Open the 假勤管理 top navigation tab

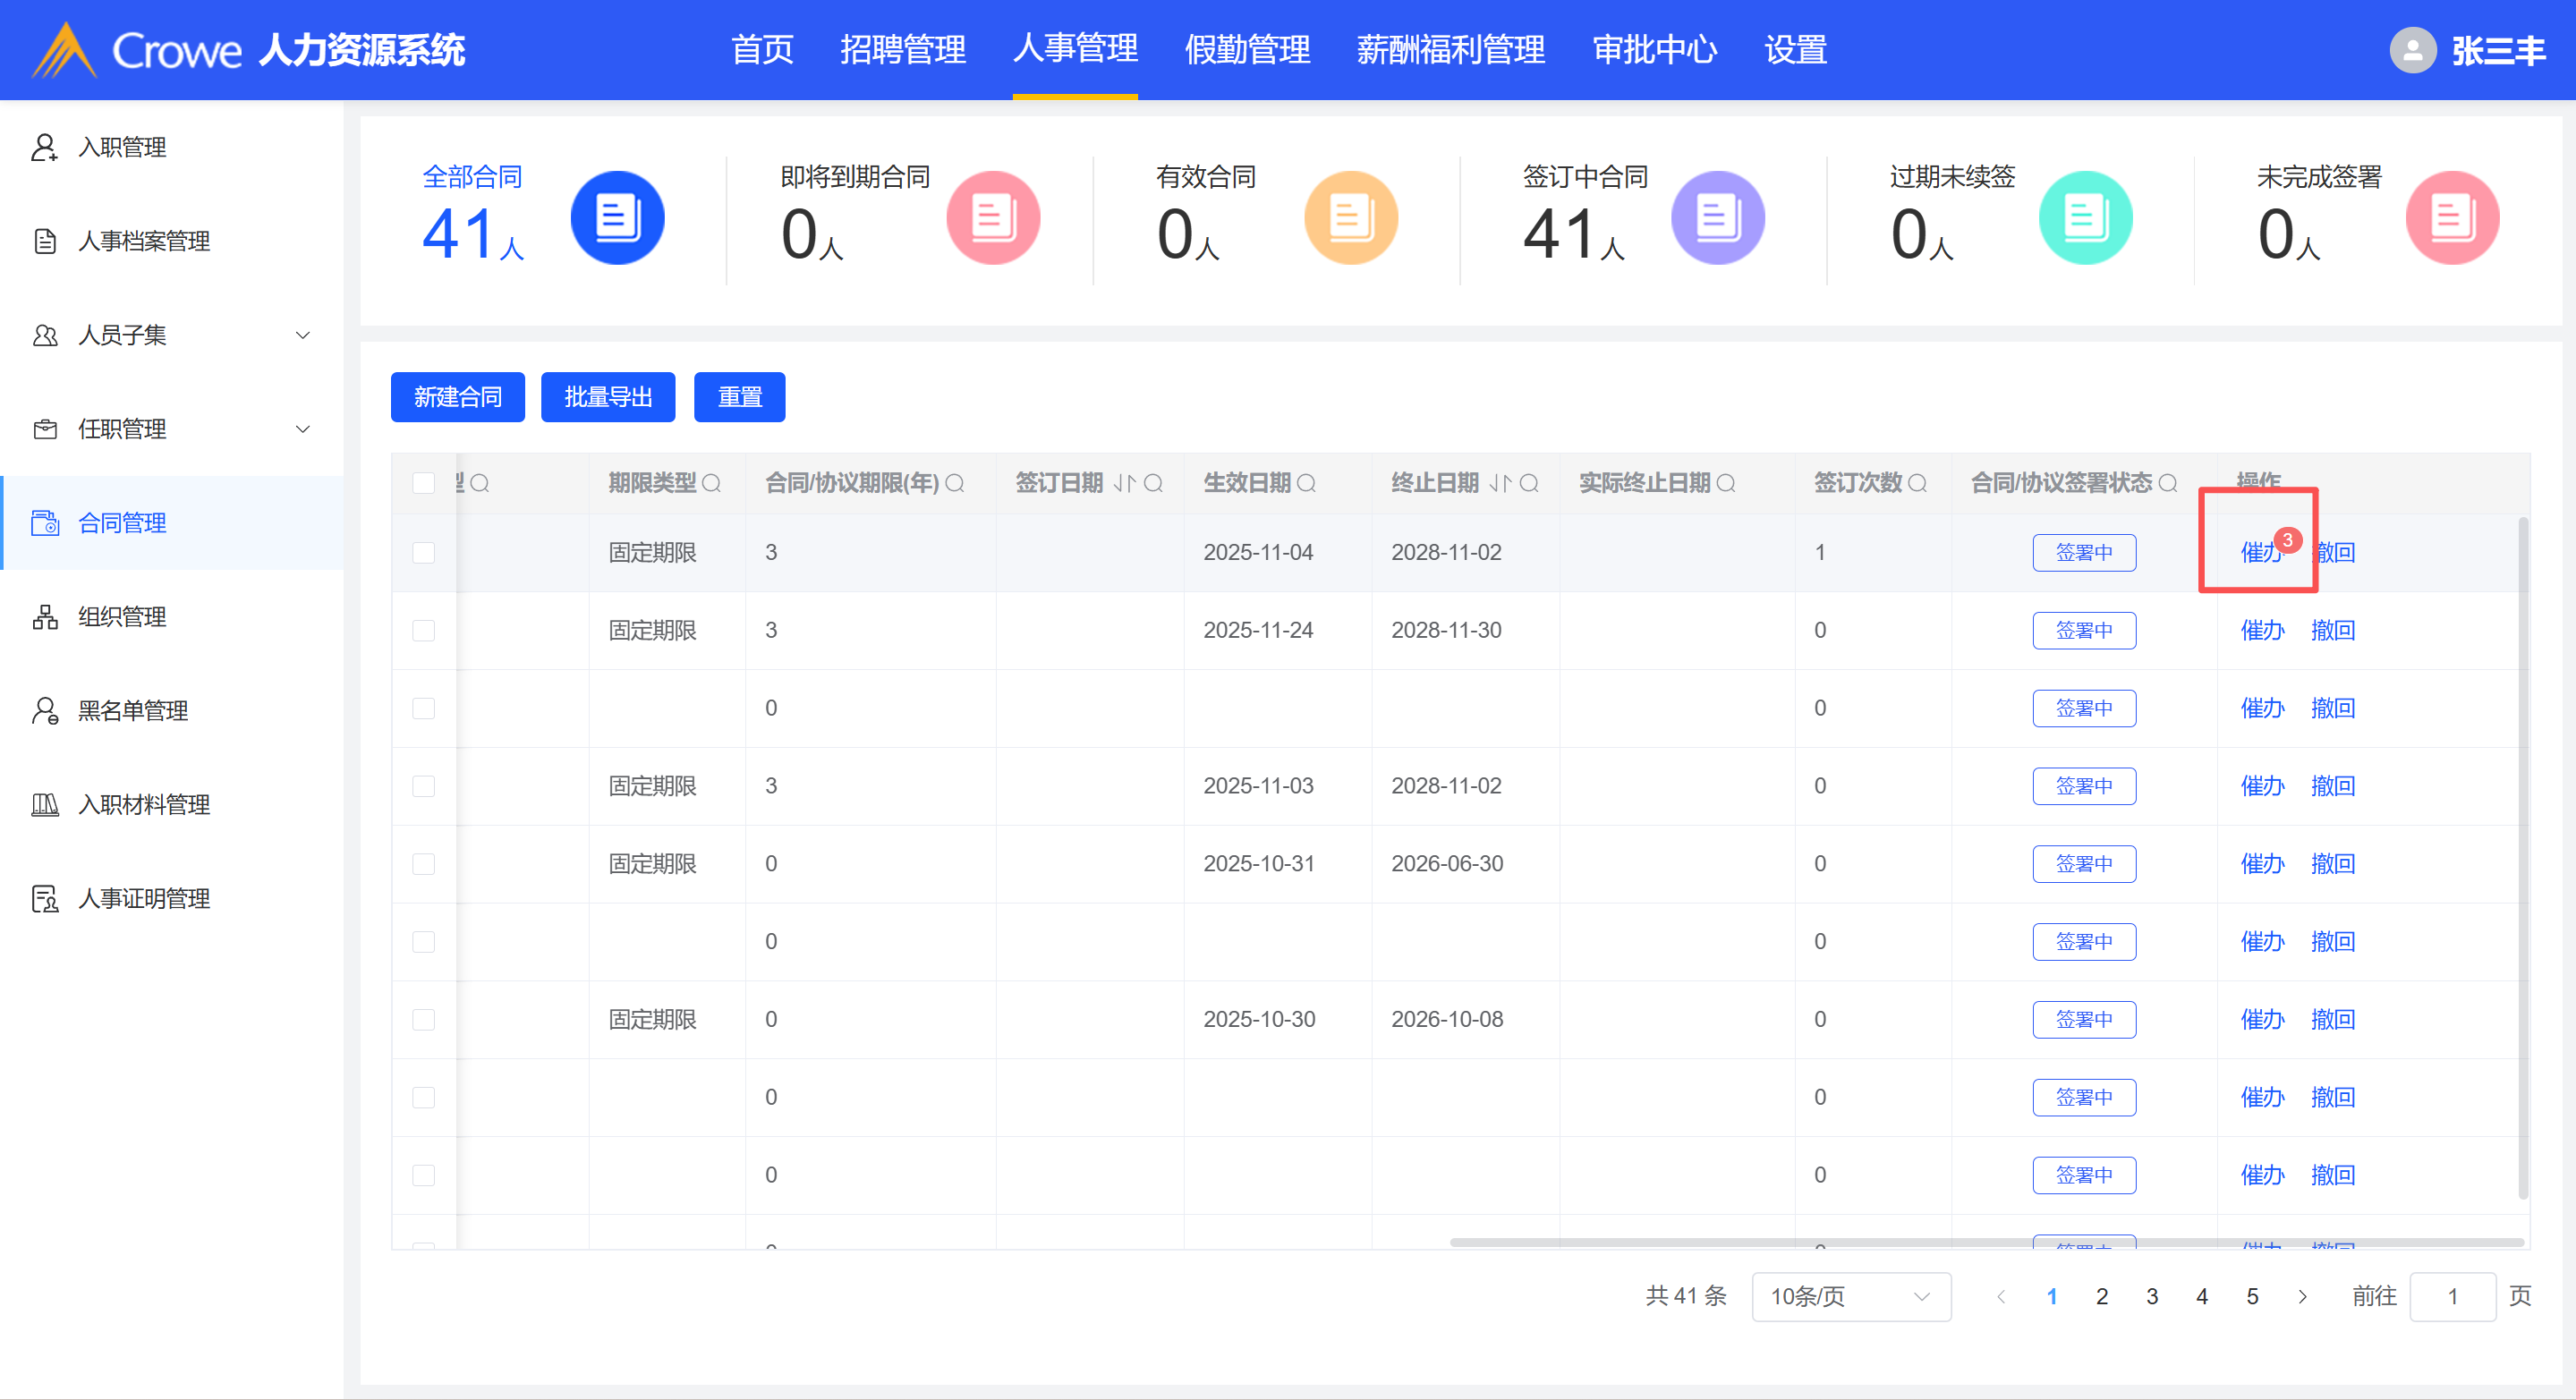click(x=1246, y=50)
